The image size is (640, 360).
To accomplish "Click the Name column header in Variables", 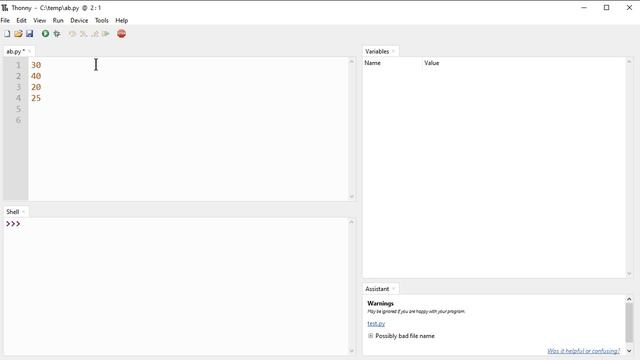I will (x=373, y=63).
